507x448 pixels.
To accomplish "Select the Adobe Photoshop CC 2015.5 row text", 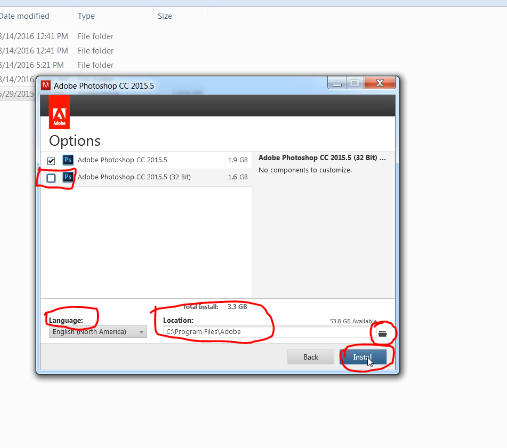I will click(x=122, y=160).
